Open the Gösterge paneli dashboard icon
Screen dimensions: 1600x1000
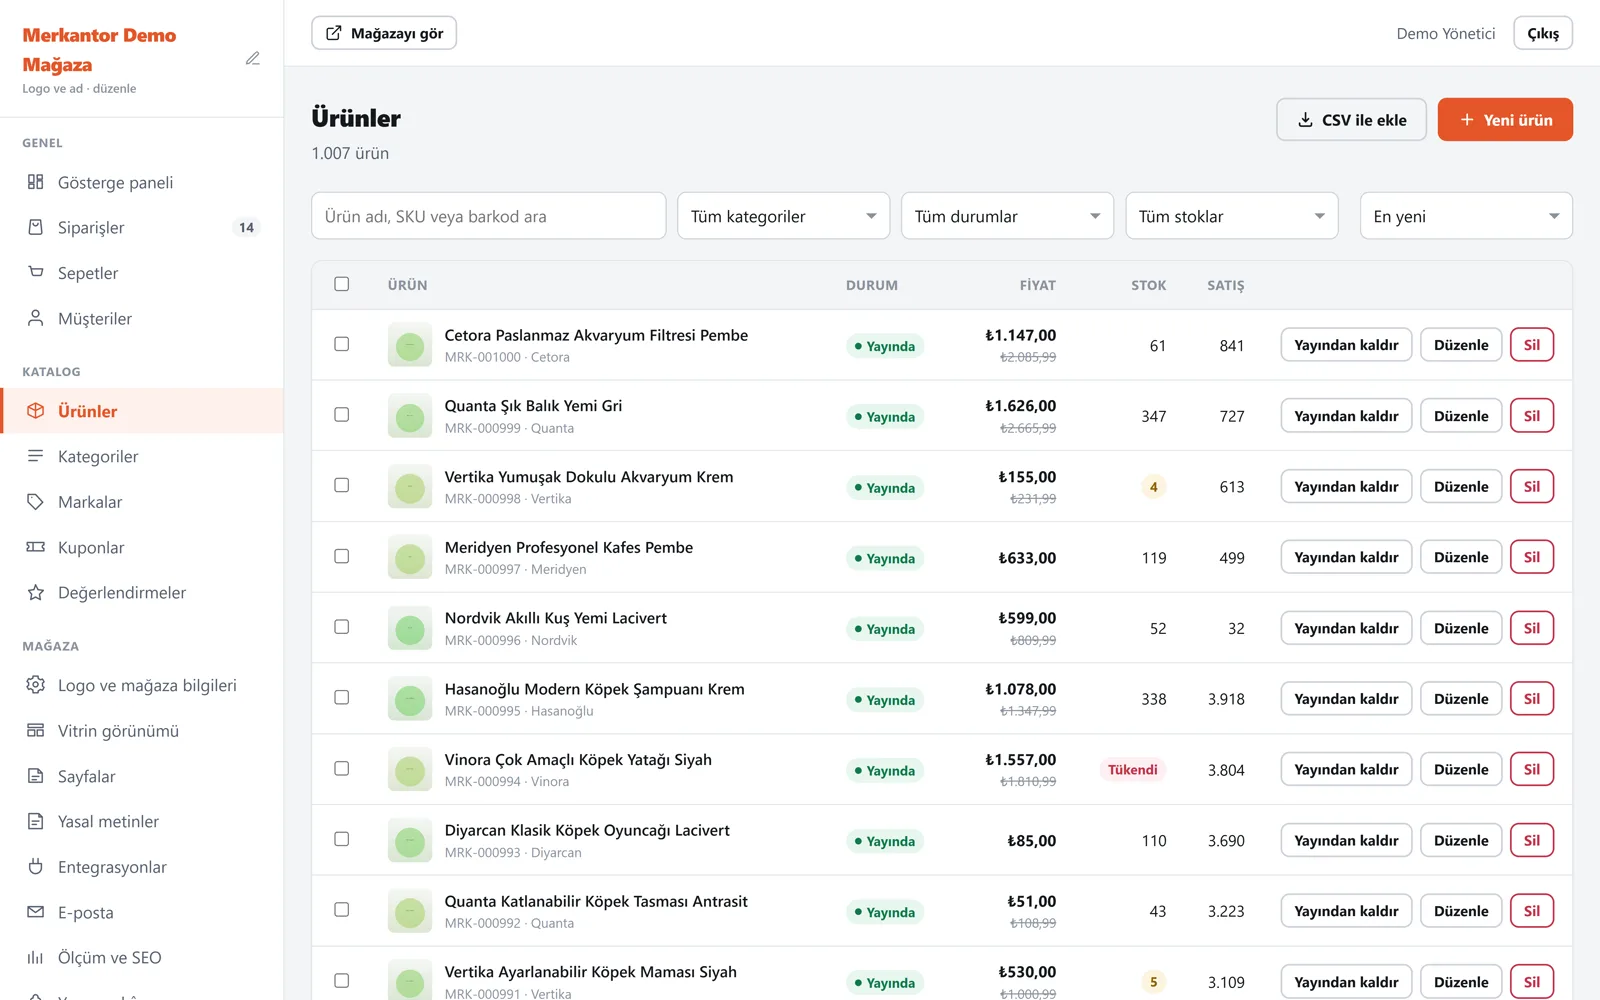click(36, 182)
